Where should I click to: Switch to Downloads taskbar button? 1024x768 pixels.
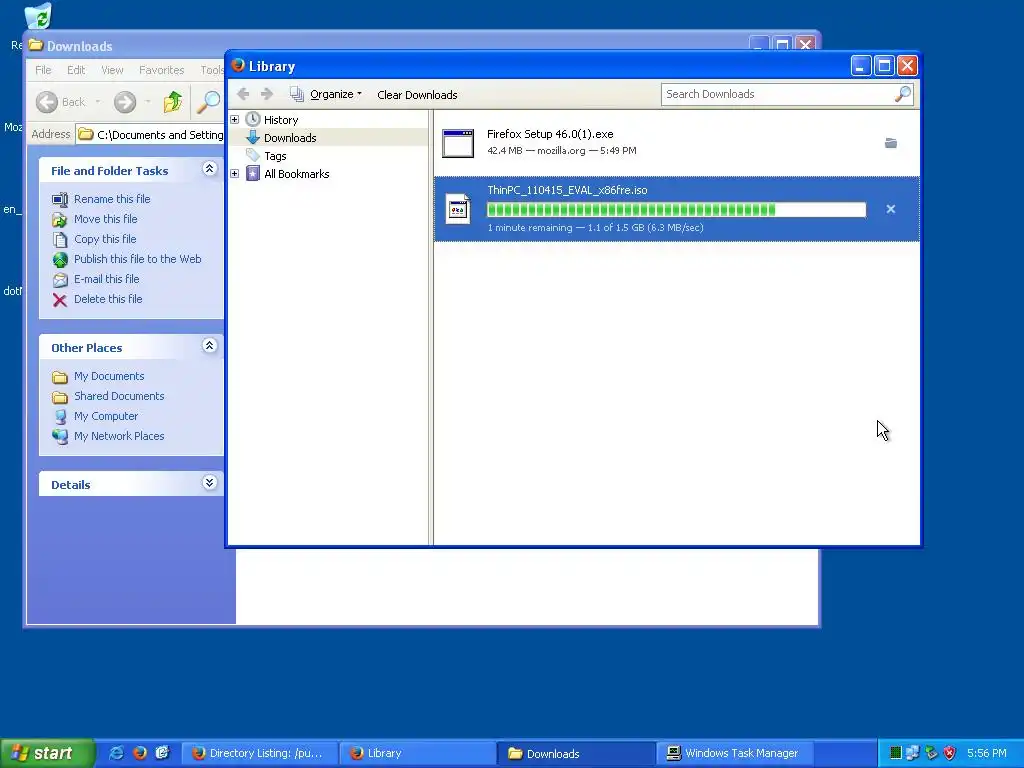coord(575,754)
